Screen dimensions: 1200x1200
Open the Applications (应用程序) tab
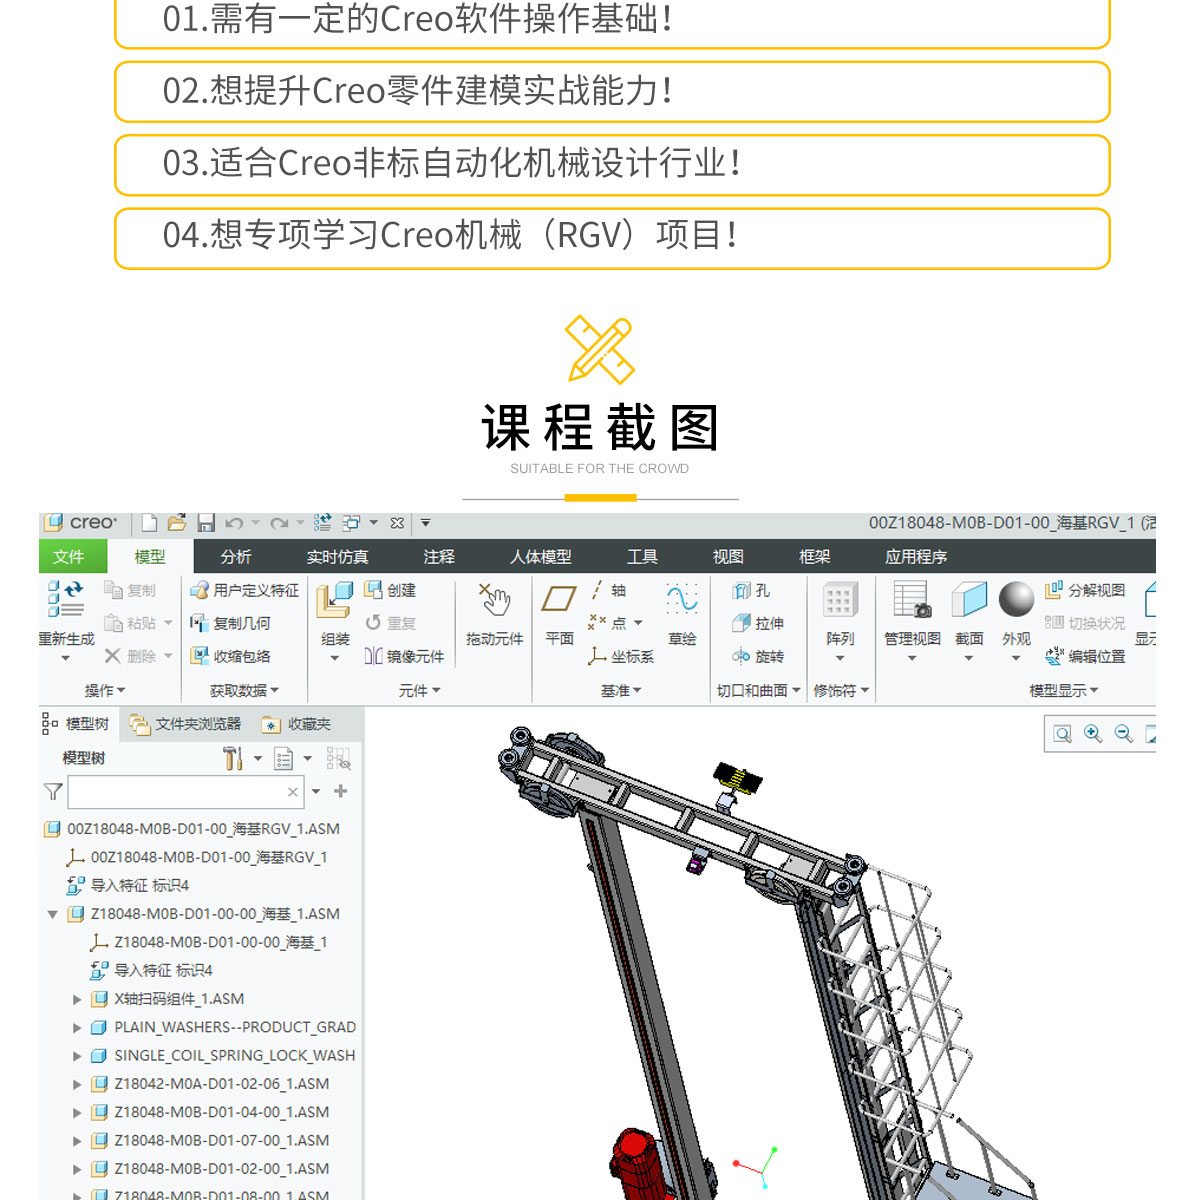[916, 556]
